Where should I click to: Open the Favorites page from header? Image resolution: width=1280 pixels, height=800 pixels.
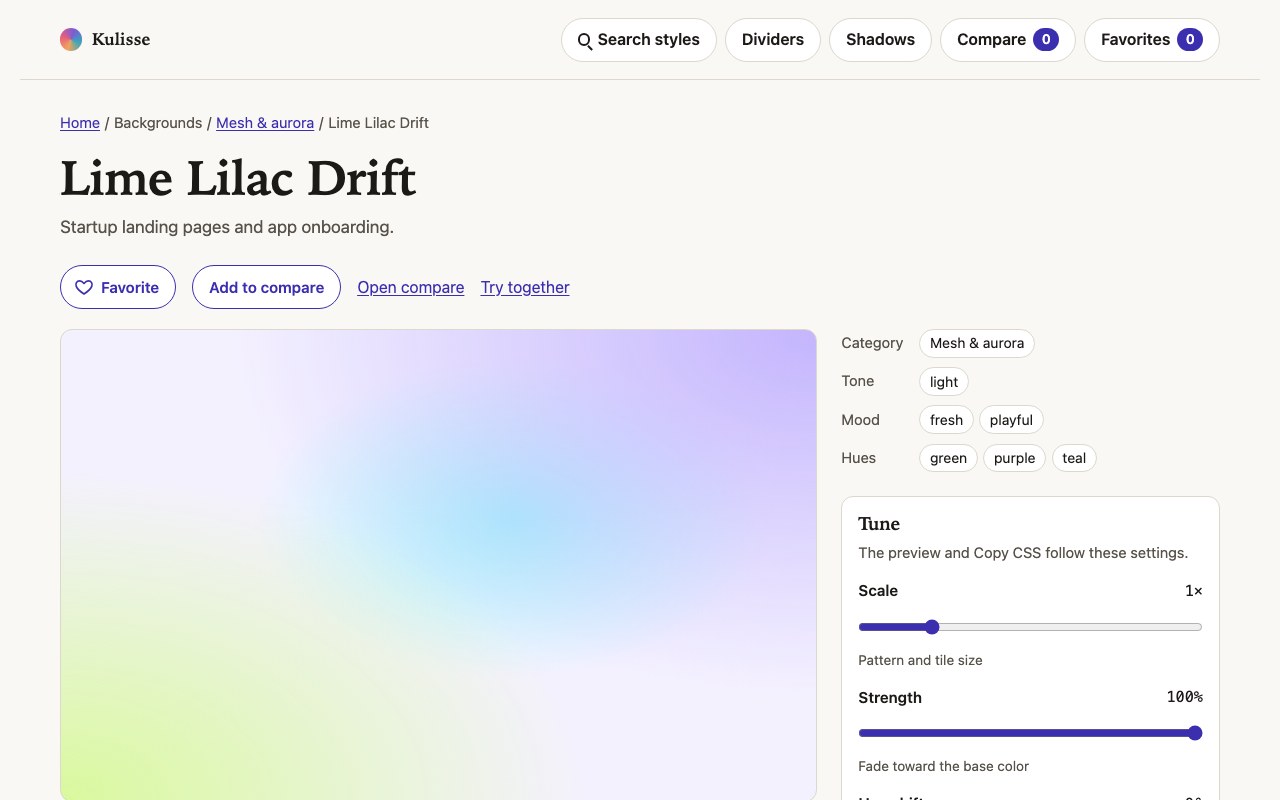pos(1152,40)
